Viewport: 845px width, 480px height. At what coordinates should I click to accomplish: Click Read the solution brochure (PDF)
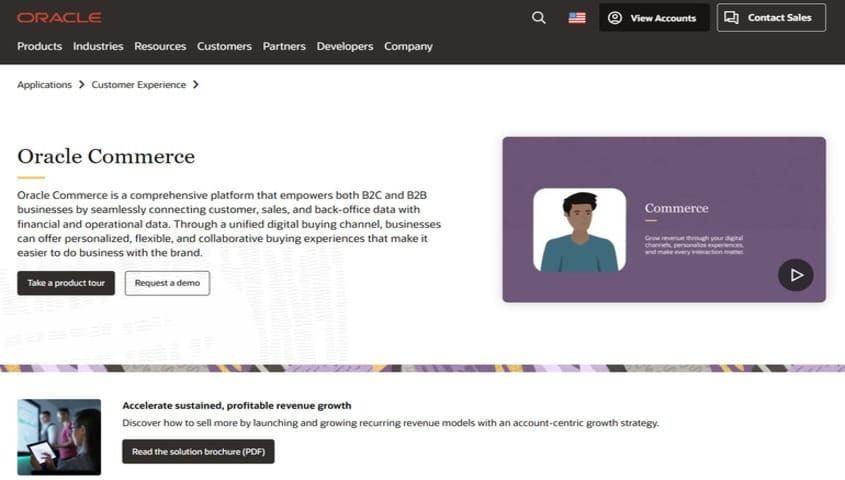(x=198, y=451)
